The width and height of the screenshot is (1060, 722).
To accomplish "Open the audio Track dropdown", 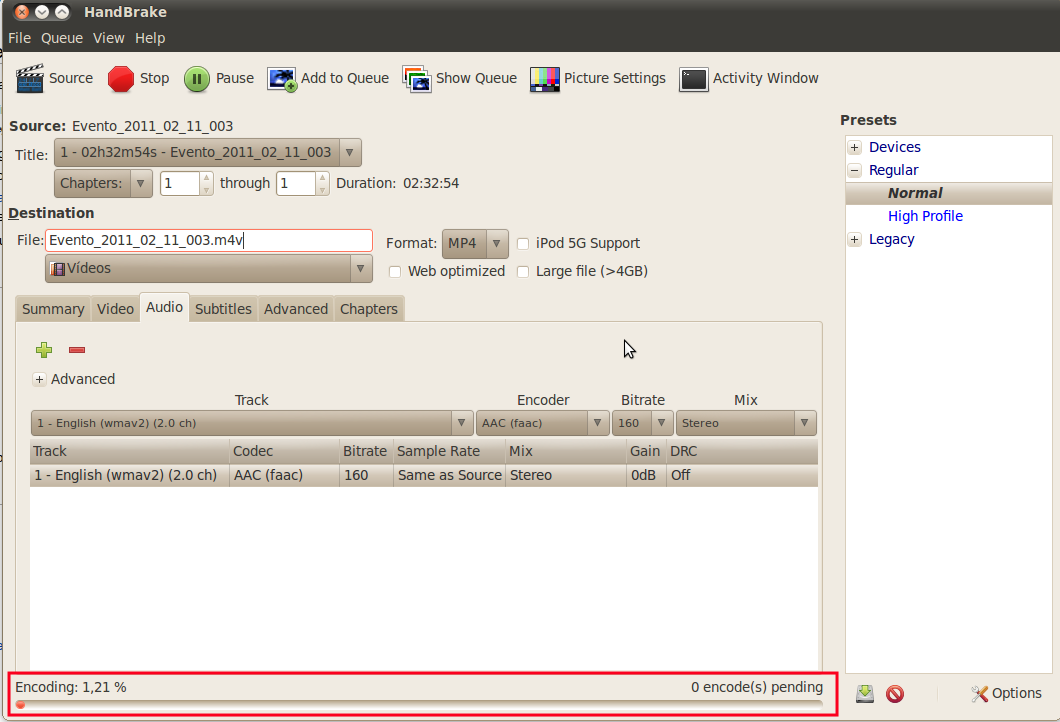I will coord(251,423).
